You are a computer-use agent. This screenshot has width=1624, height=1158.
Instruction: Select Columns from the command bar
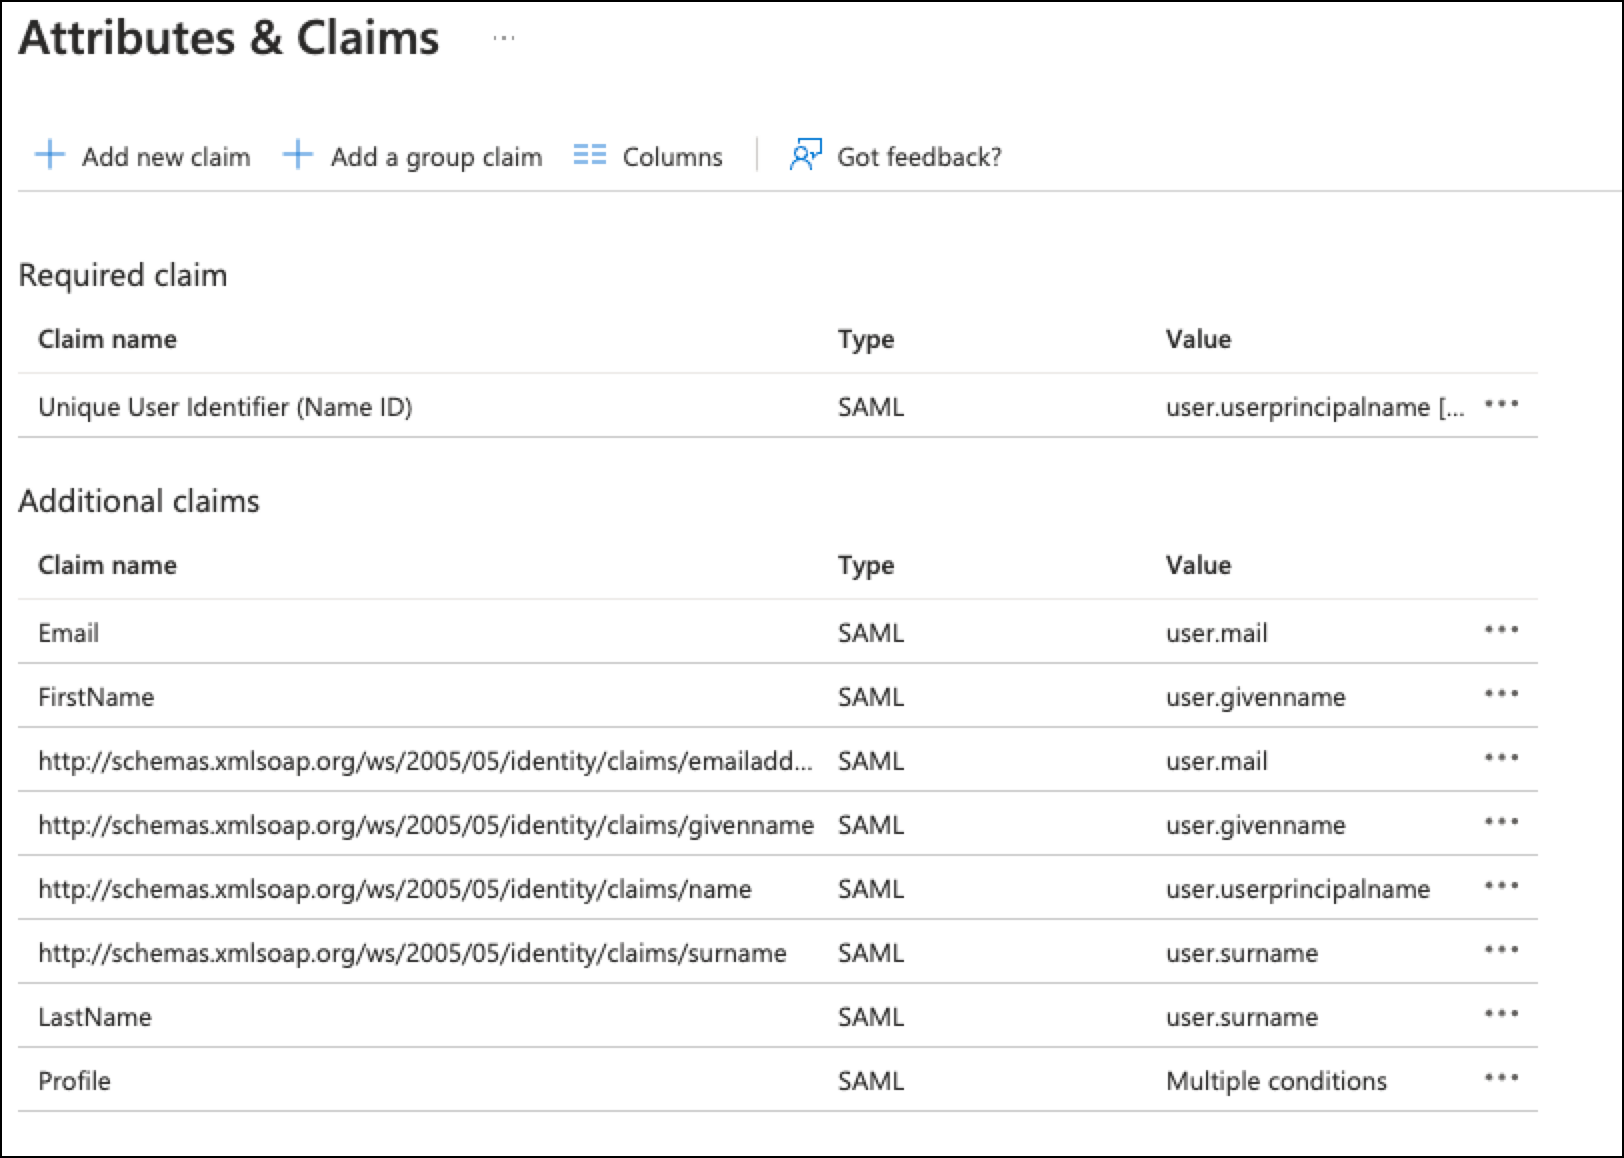[x=672, y=156]
